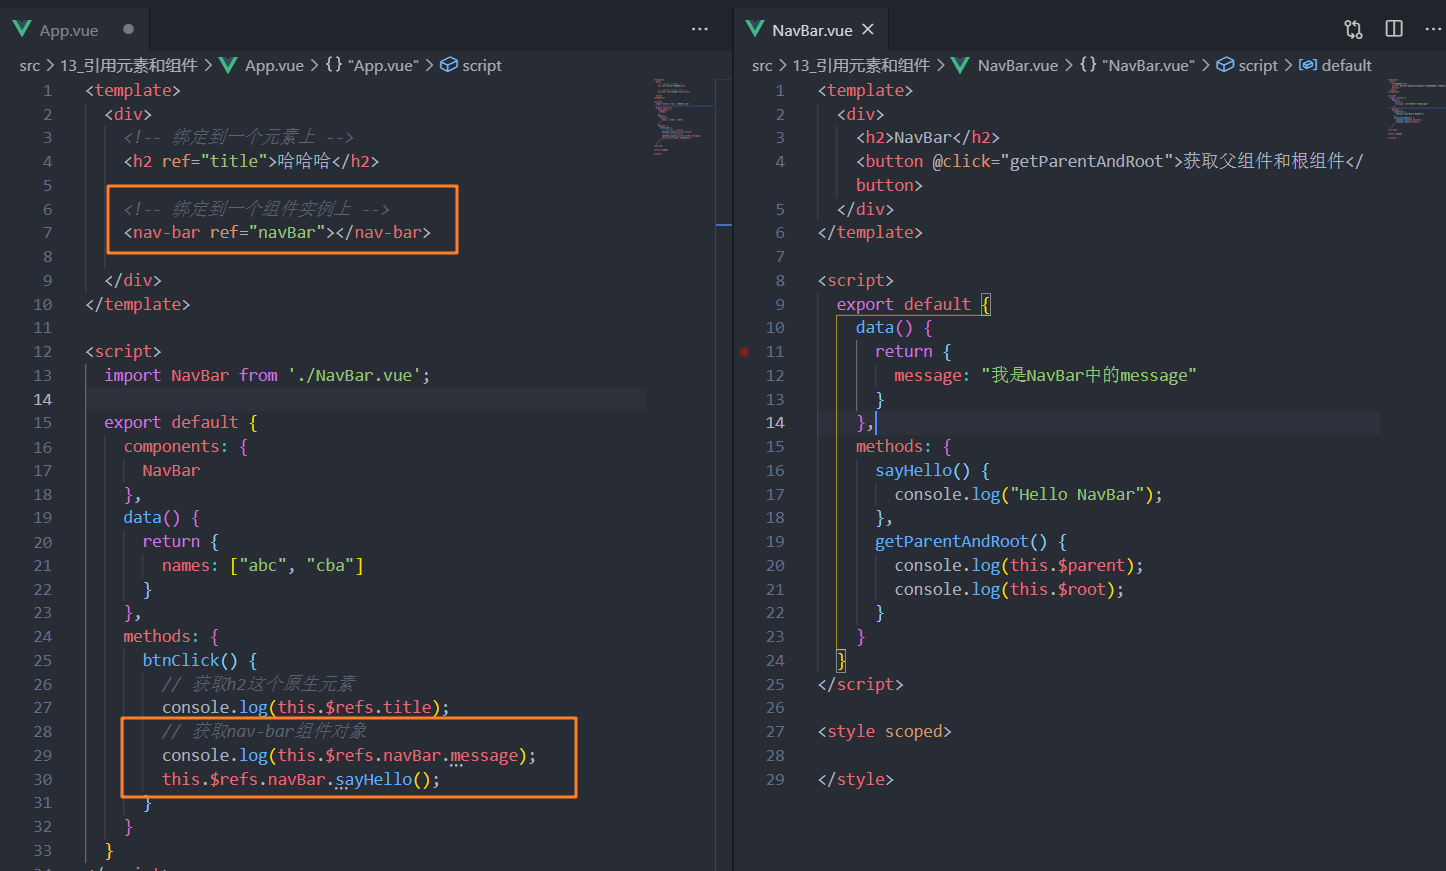Screen dimensions: 1446x871
Task: Click the script cube icon in NavBar.vue breadcrumb
Action: [1226, 65]
